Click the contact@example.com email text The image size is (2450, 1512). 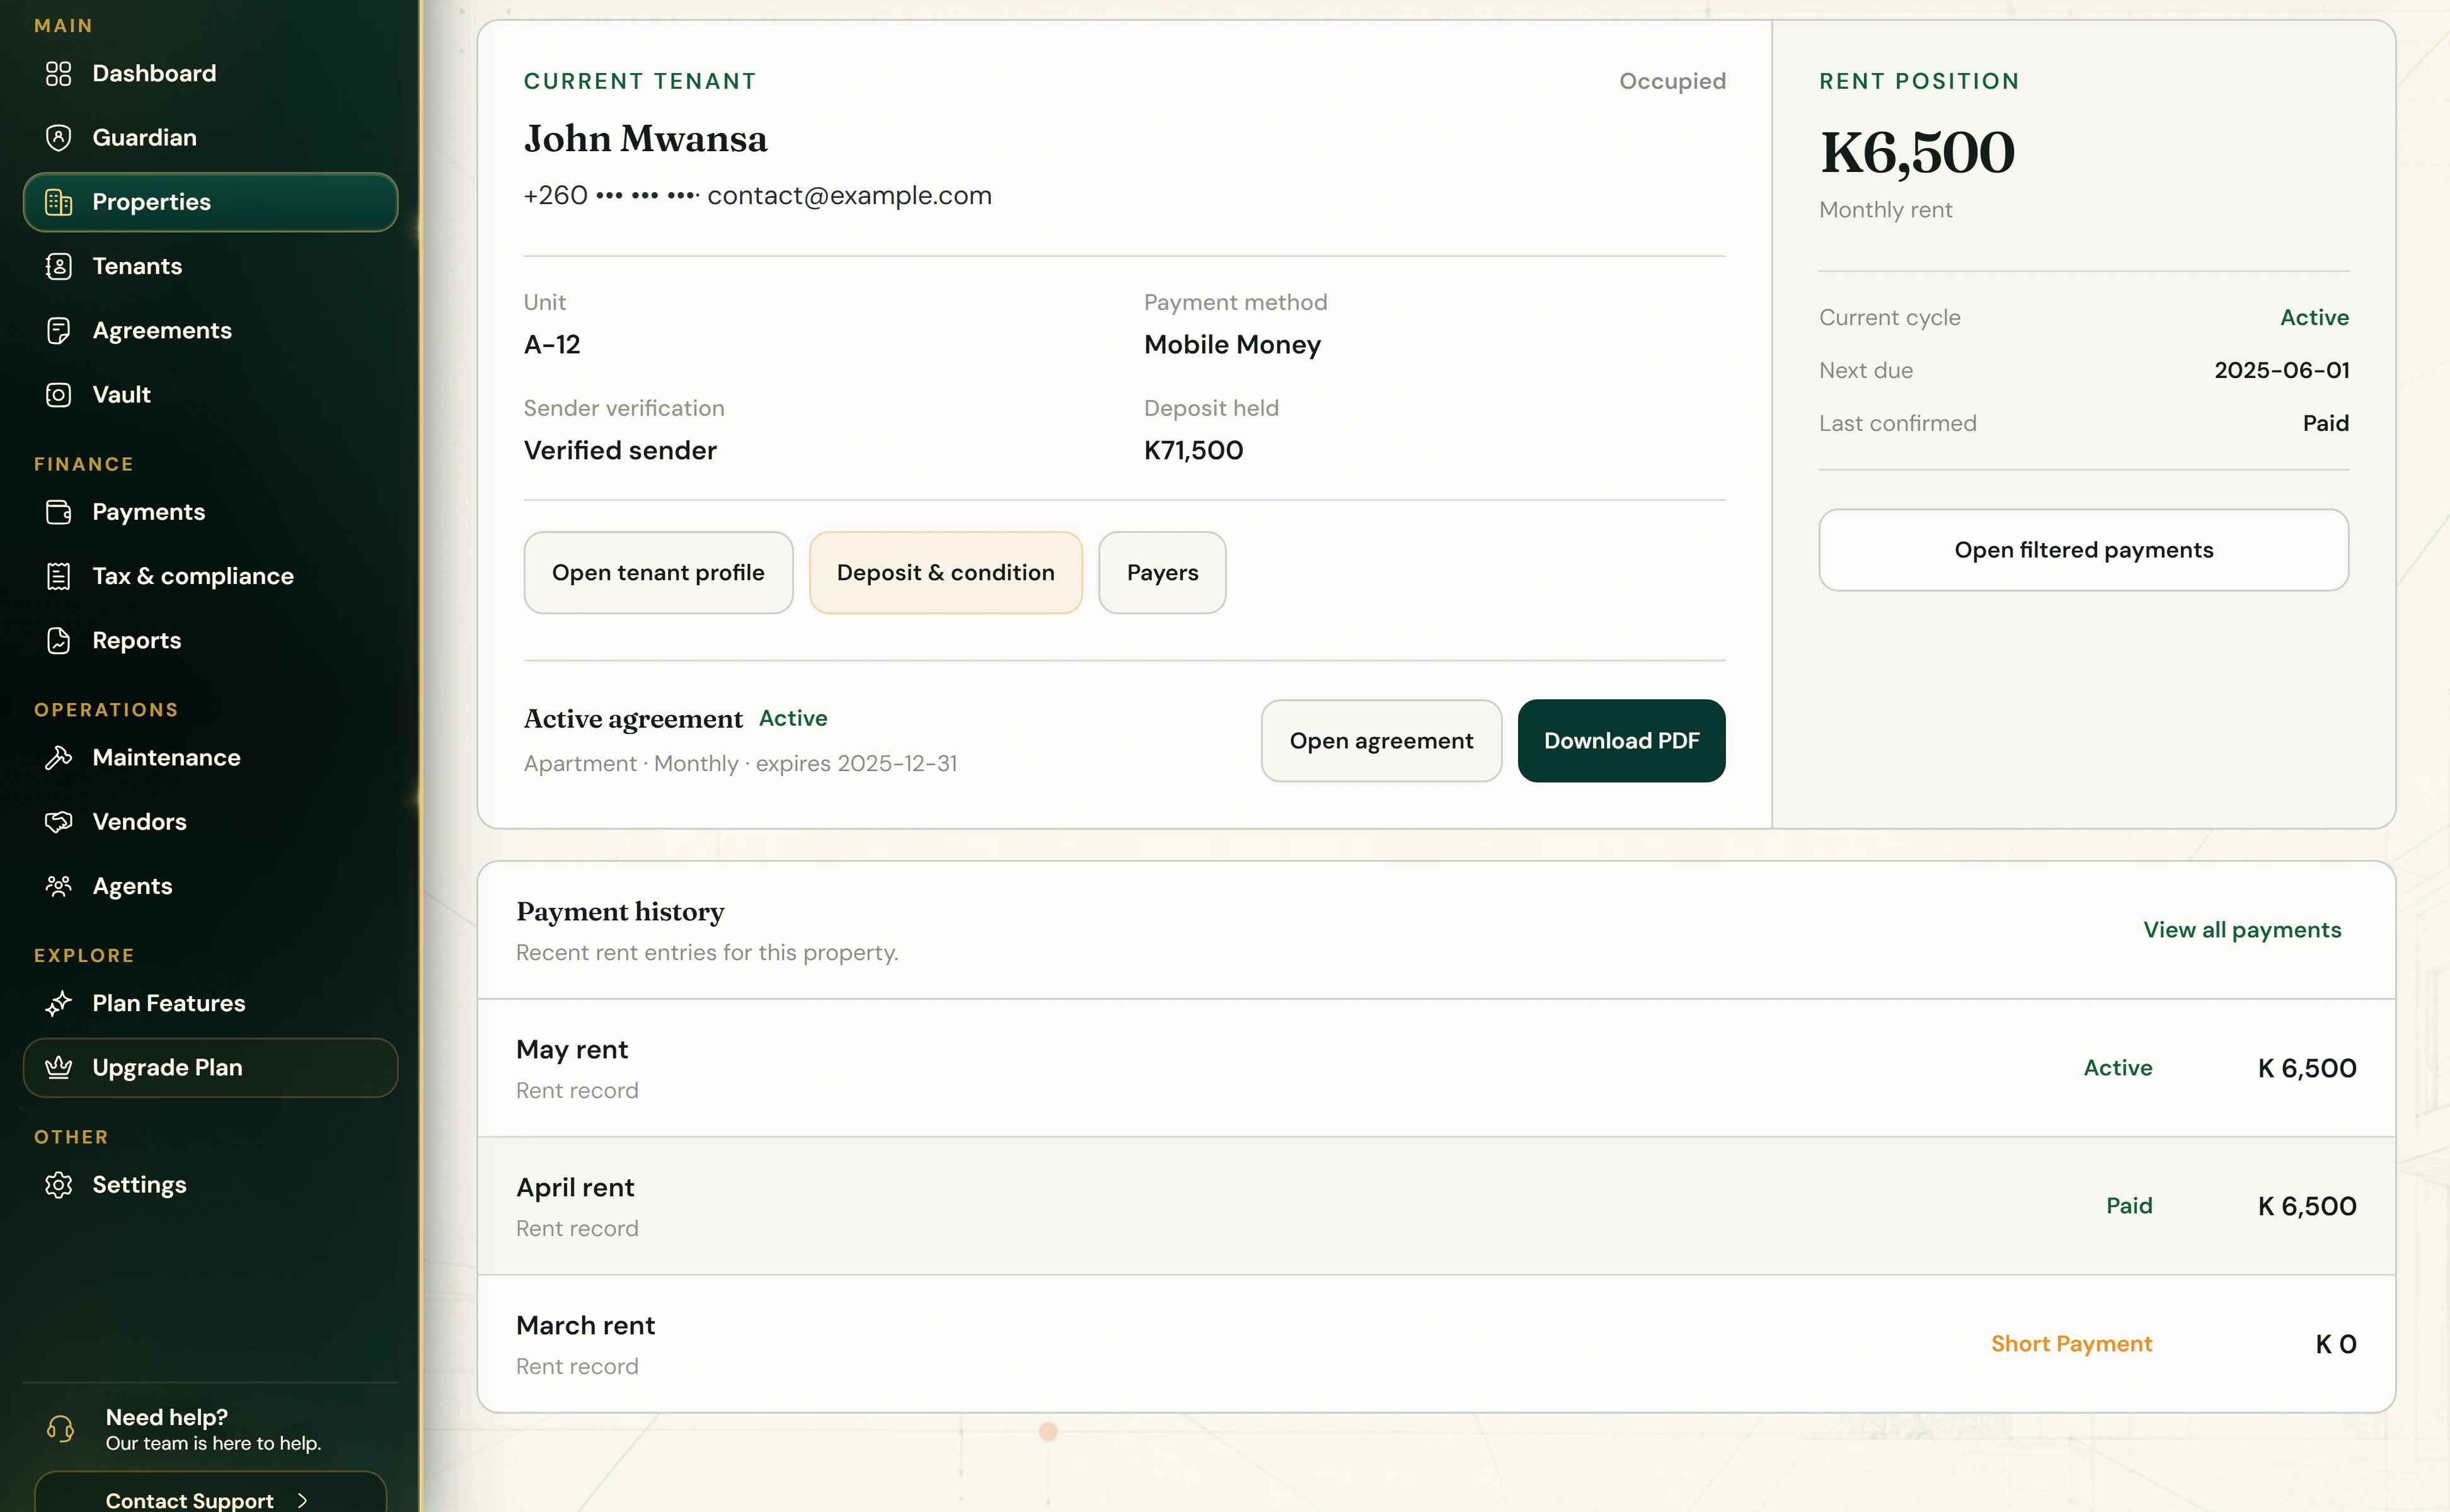tap(849, 195)
